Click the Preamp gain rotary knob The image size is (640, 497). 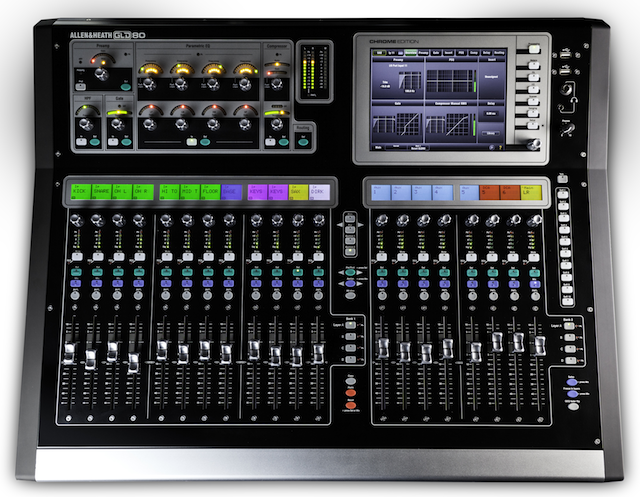103,72
